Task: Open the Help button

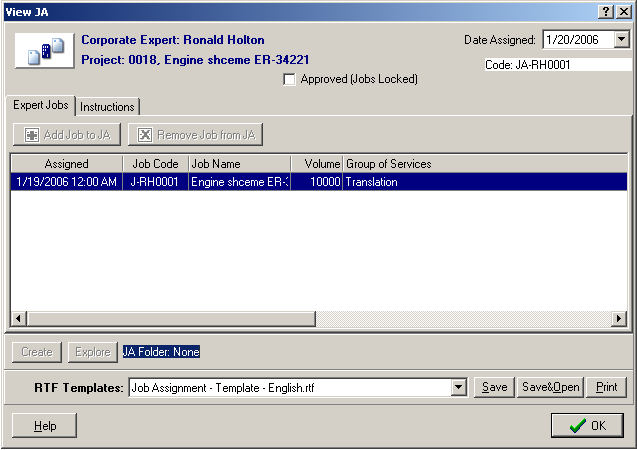Action: pyautogui.click(x=45, y=425)
